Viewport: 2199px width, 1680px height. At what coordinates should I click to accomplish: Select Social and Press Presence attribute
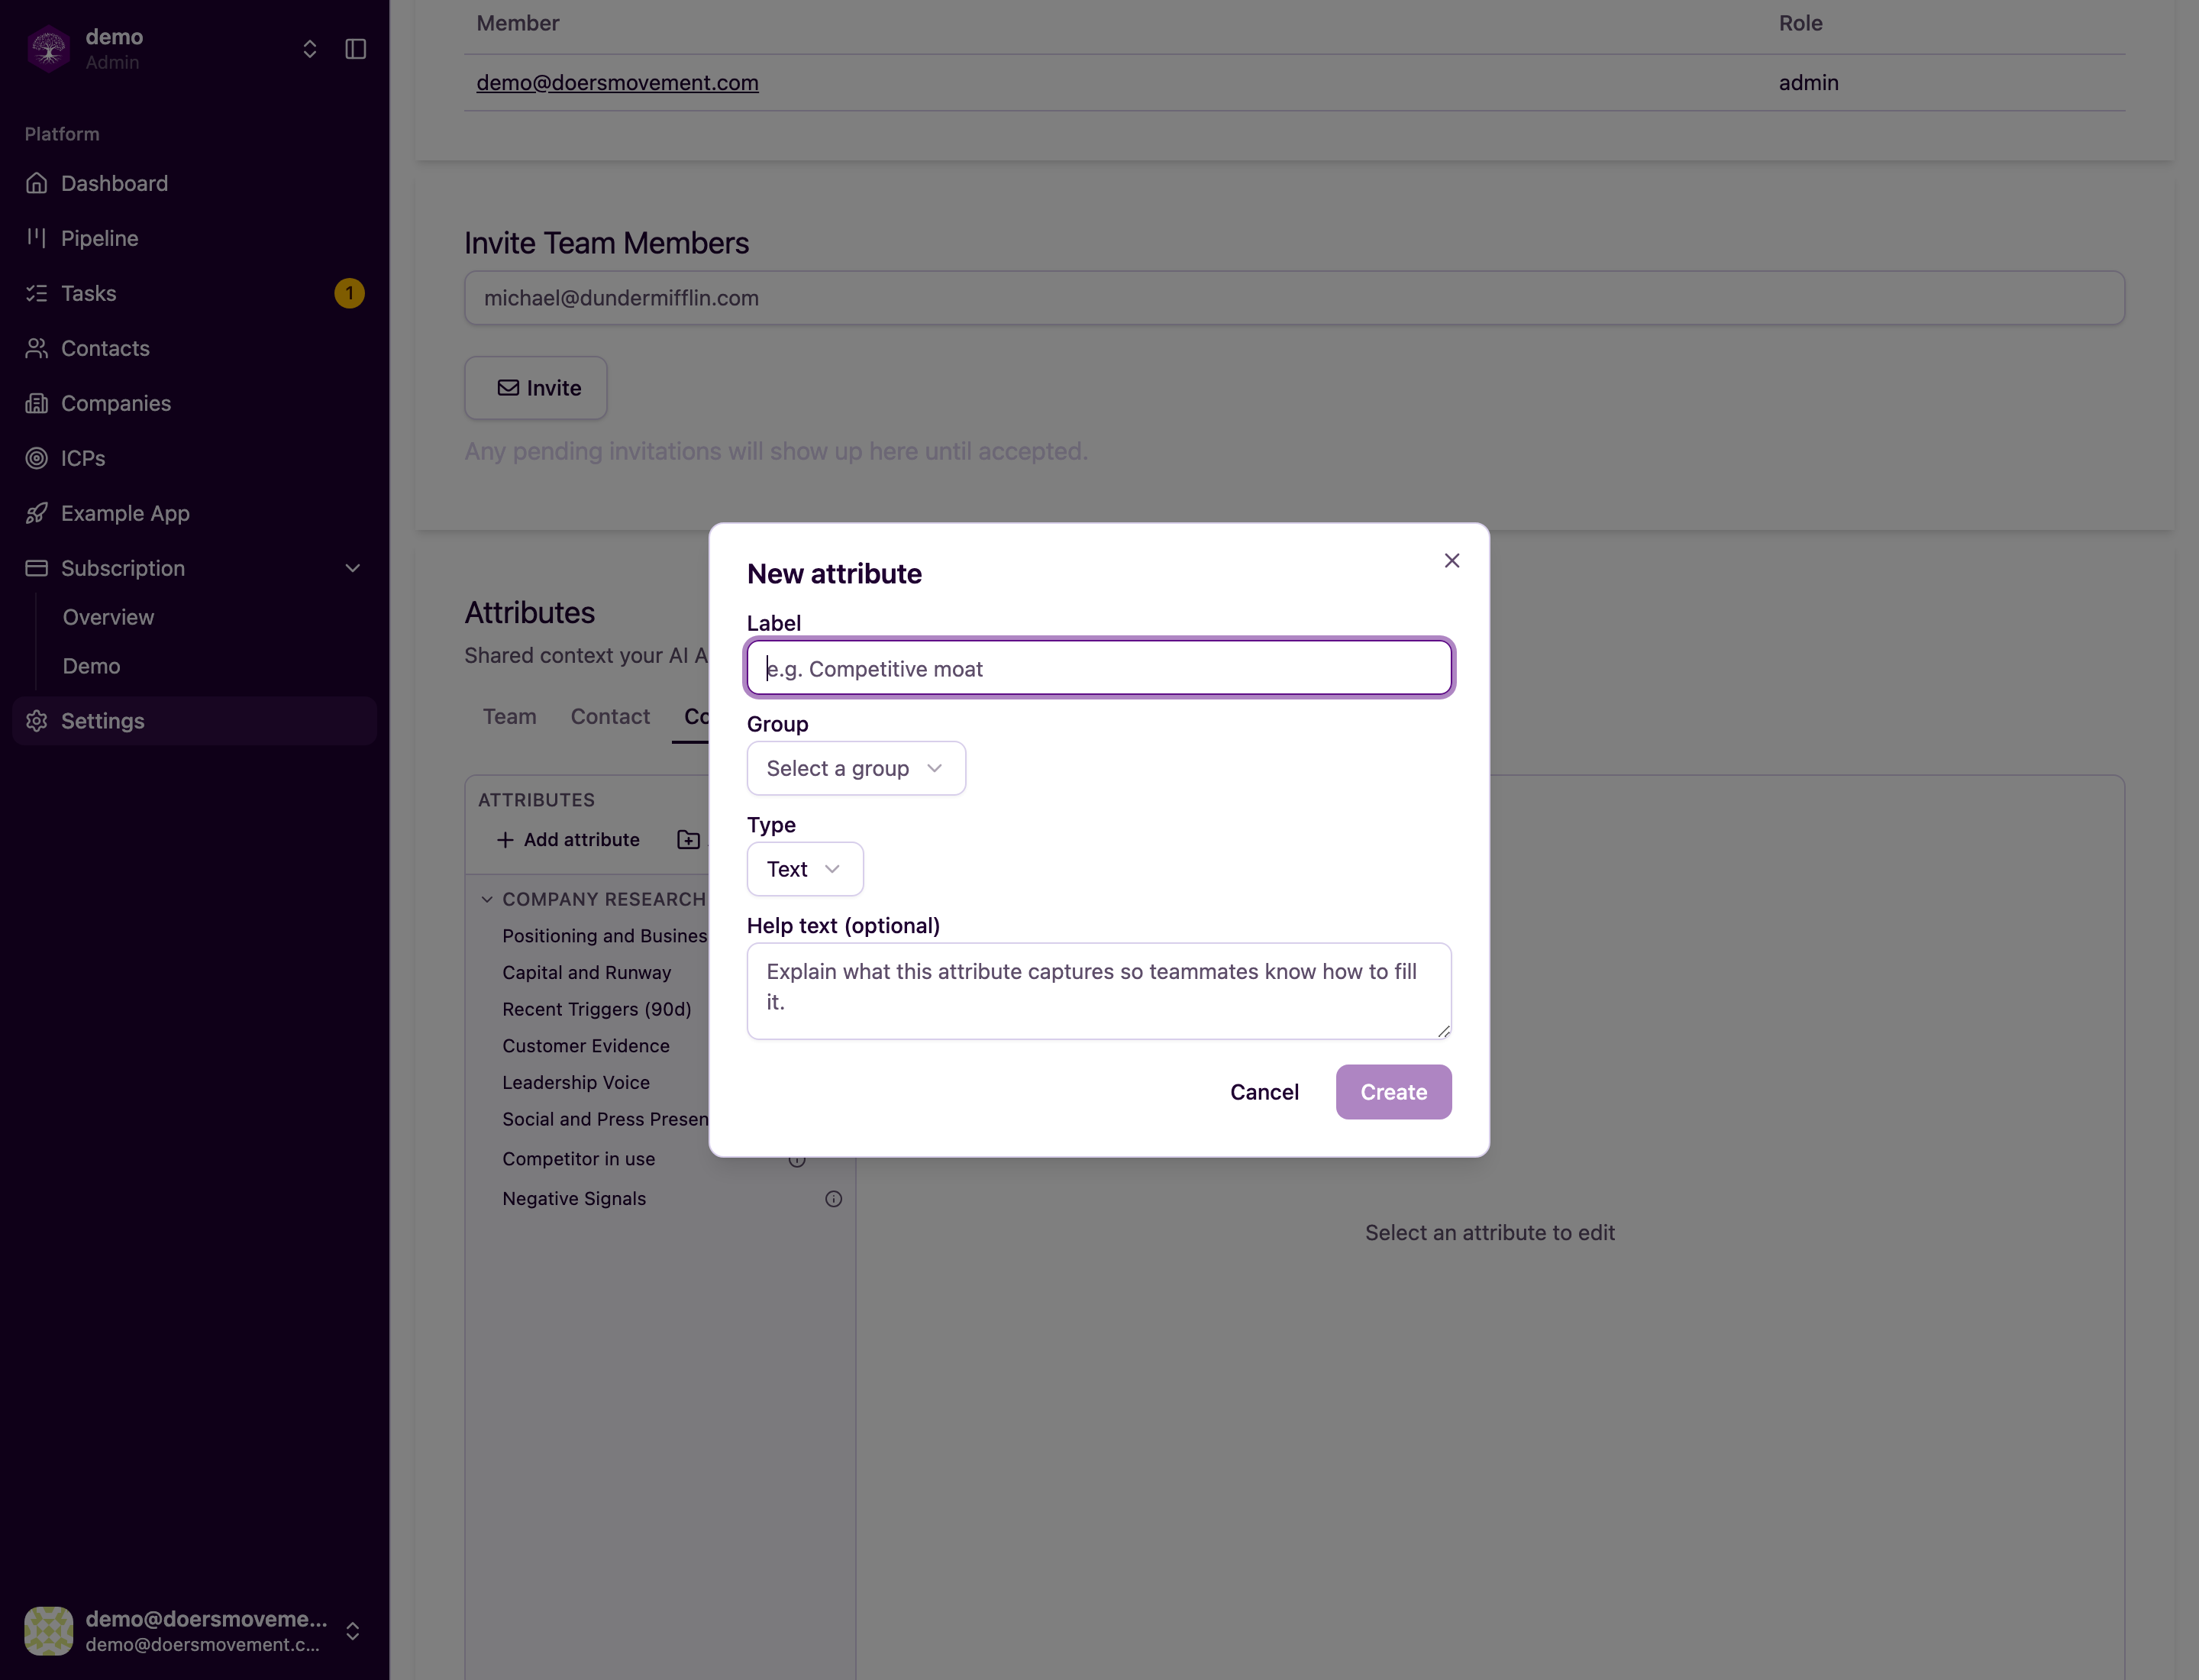[x=605, y=1120]
